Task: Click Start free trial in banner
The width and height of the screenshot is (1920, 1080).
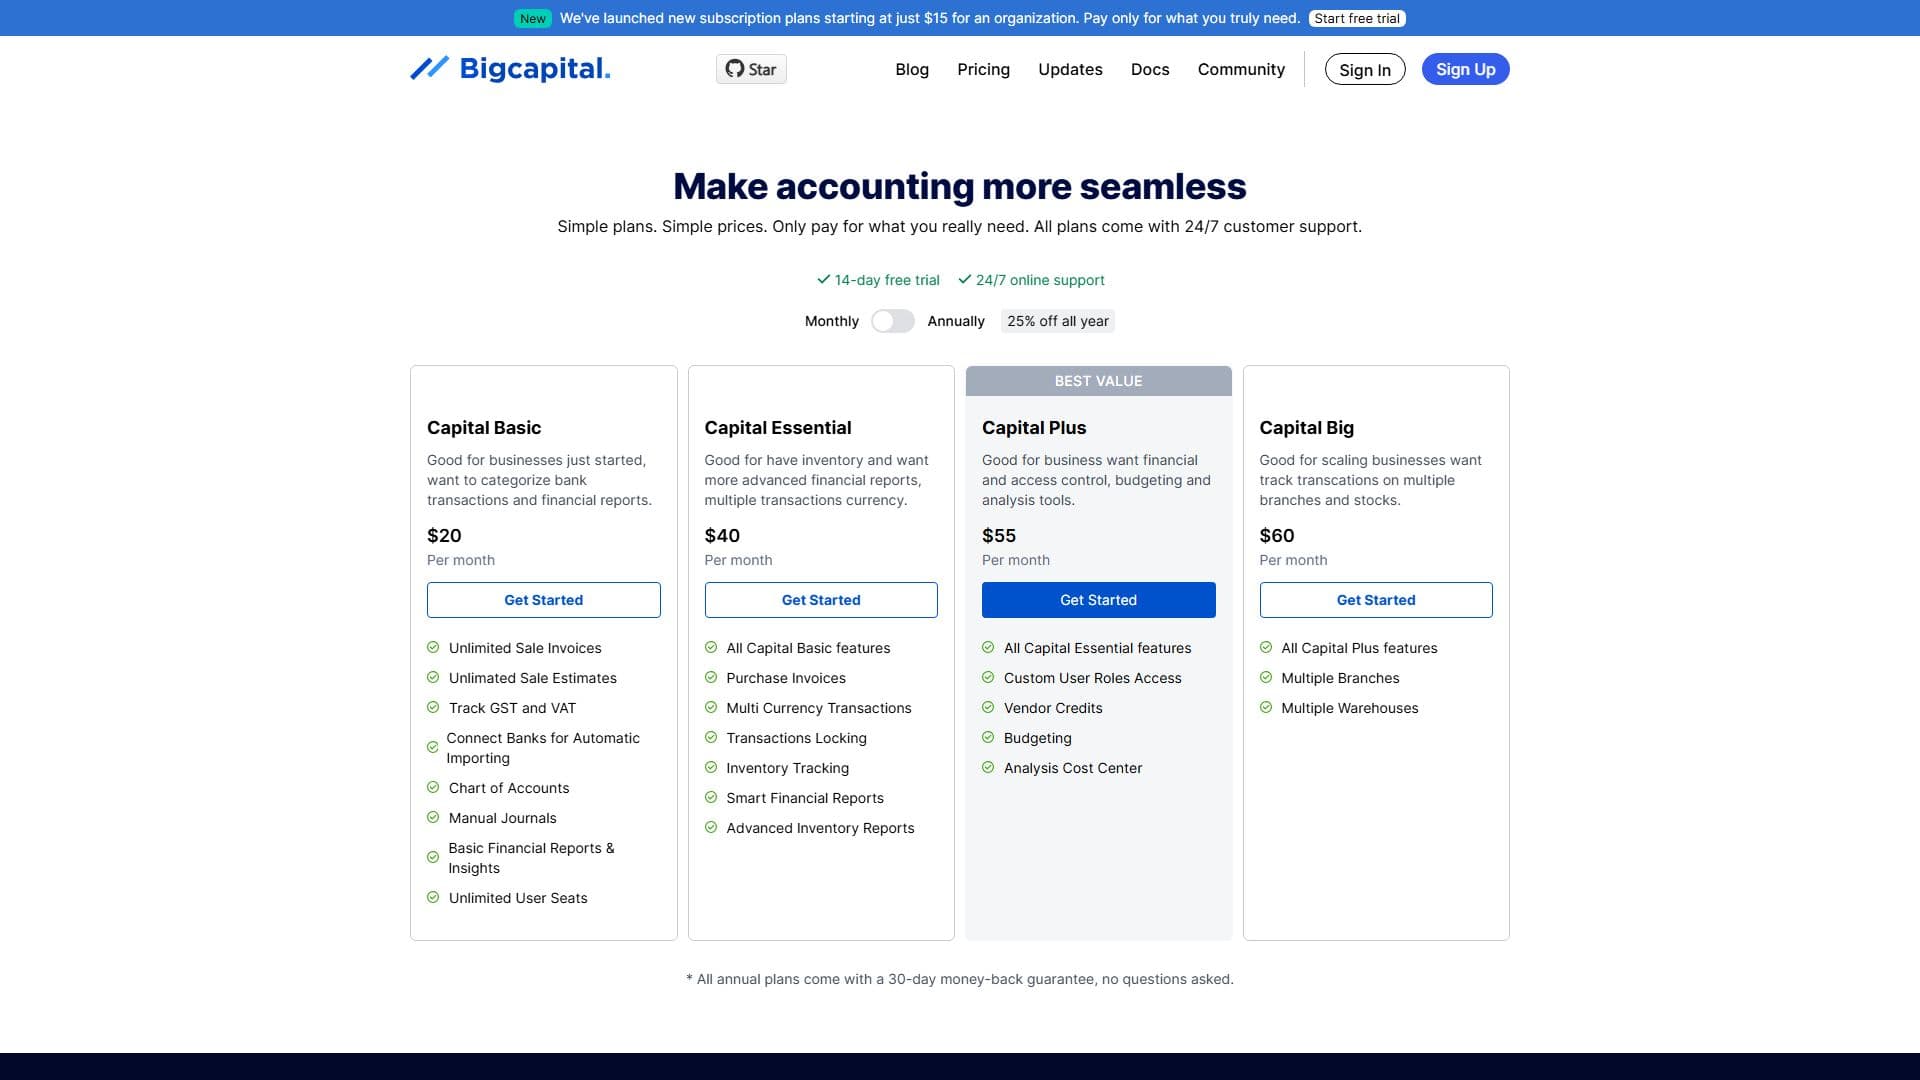Action: click(1357, 18)
